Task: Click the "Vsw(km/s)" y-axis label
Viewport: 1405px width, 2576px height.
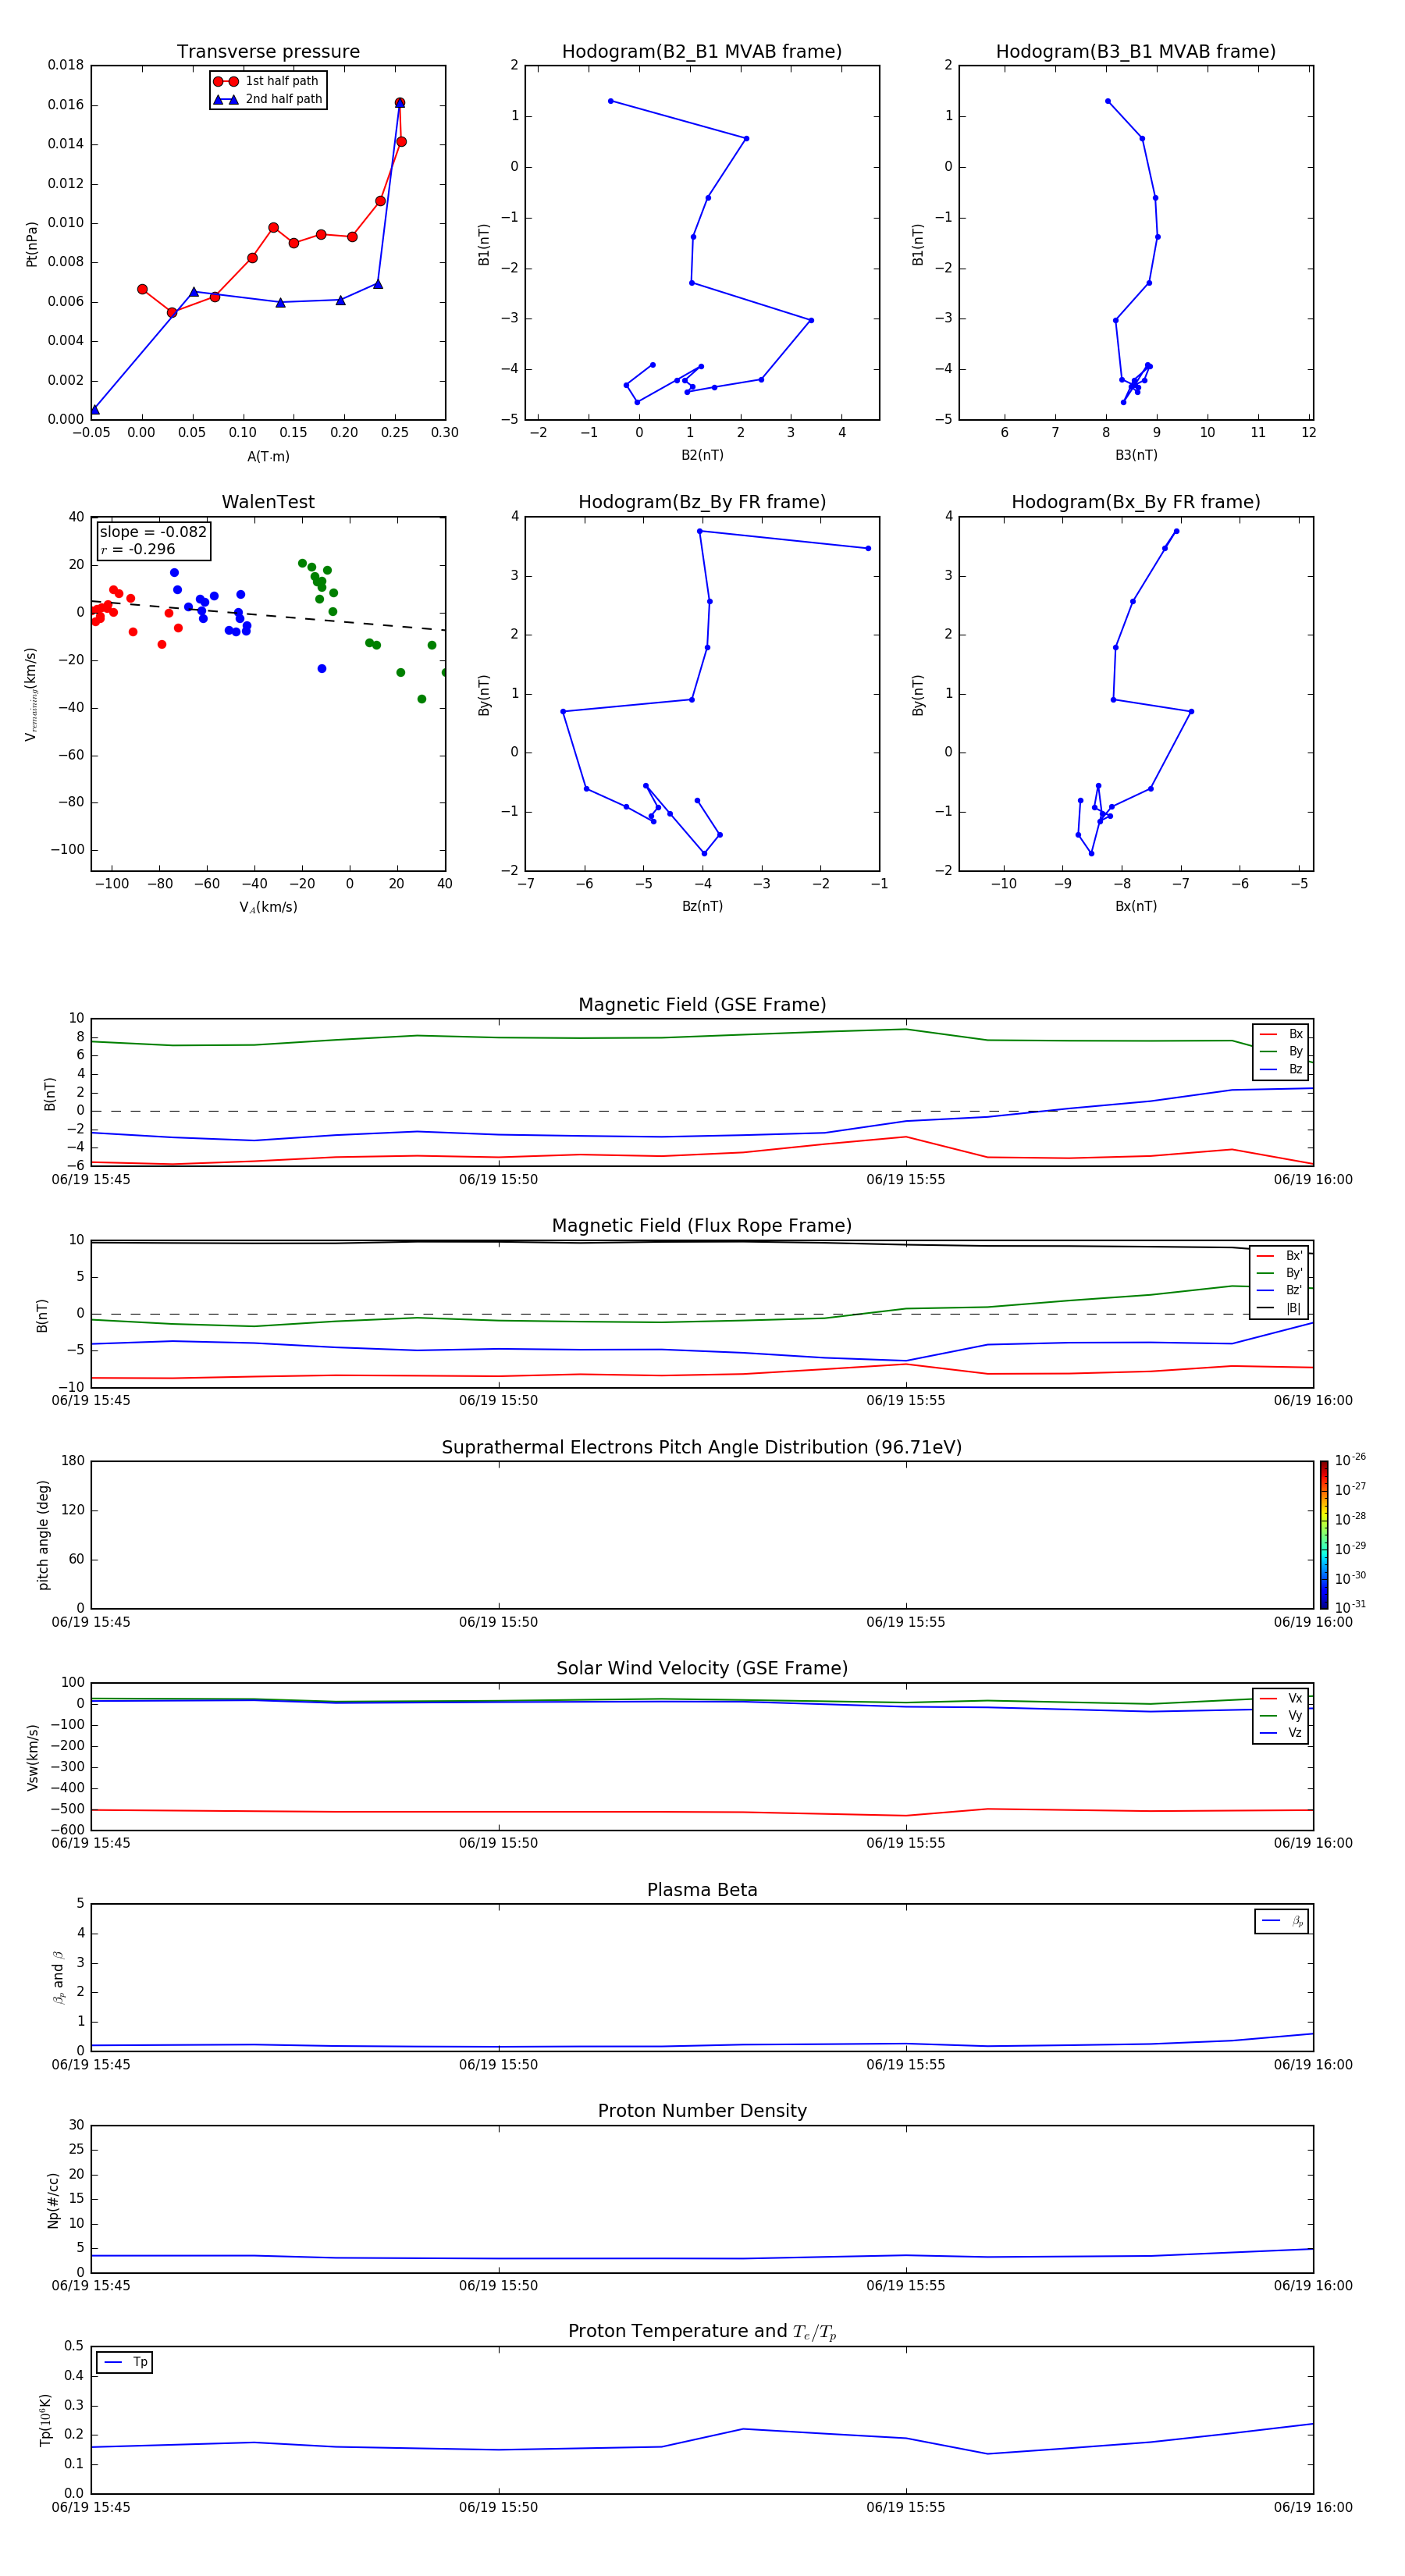Action: (x=33, y=1757)
